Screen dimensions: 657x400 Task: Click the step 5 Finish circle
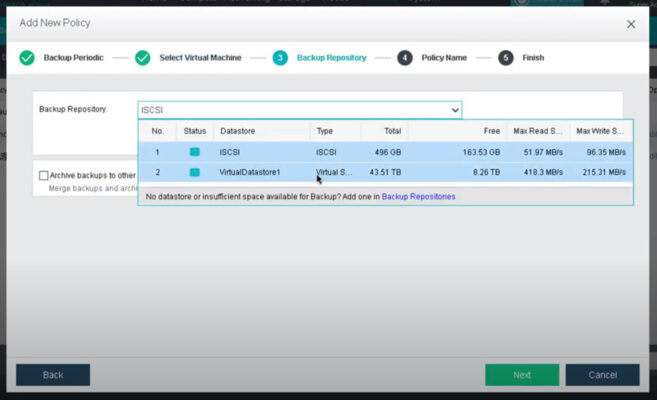(506, 58)
